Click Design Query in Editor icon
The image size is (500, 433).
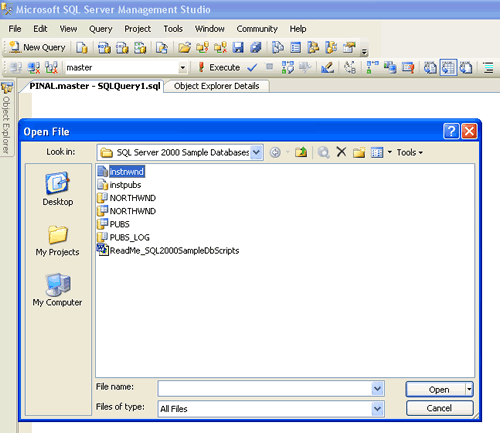(327, 68)
